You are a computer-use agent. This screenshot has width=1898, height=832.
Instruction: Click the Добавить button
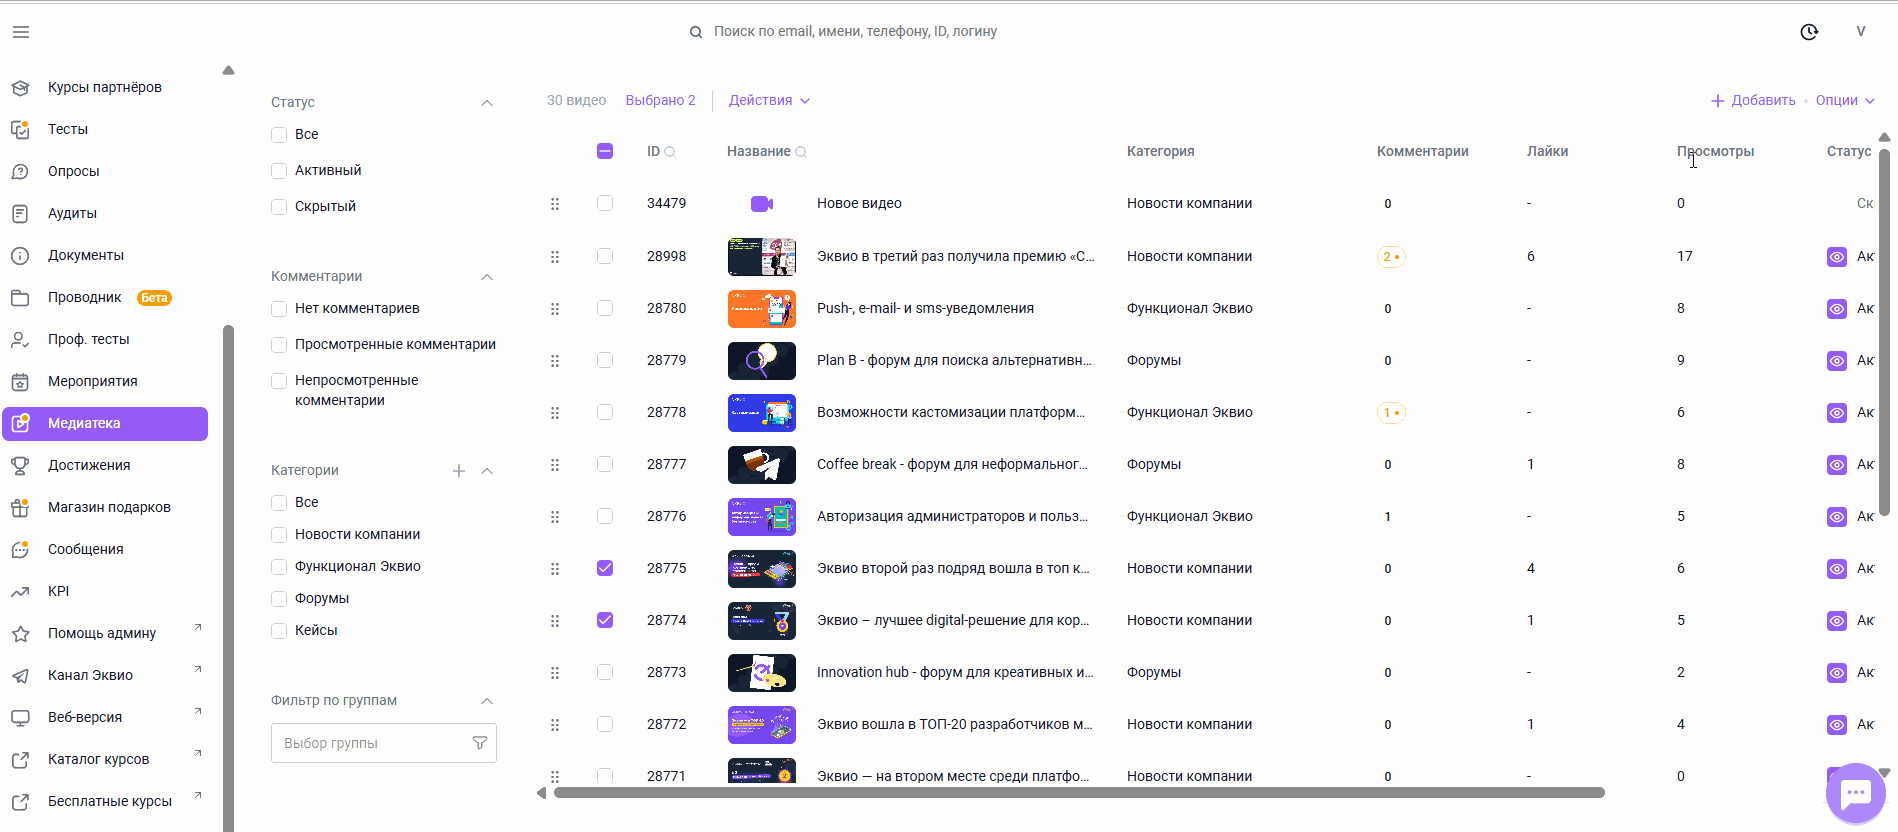coord(1753,100)
